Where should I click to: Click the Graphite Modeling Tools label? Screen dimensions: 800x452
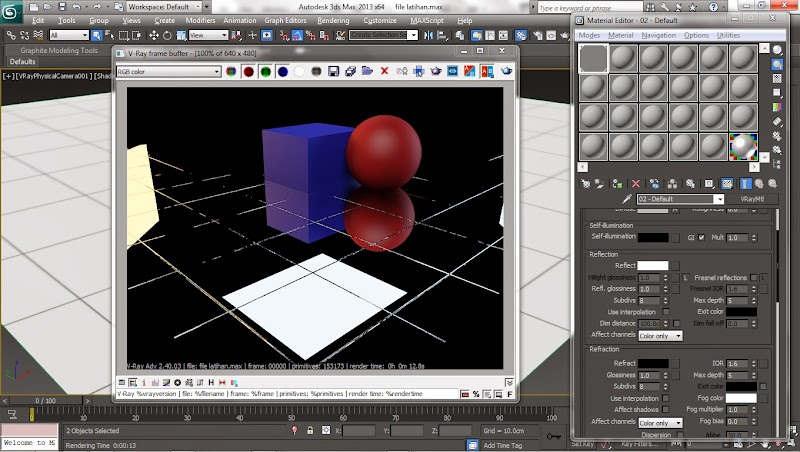(x=59, y=51)
